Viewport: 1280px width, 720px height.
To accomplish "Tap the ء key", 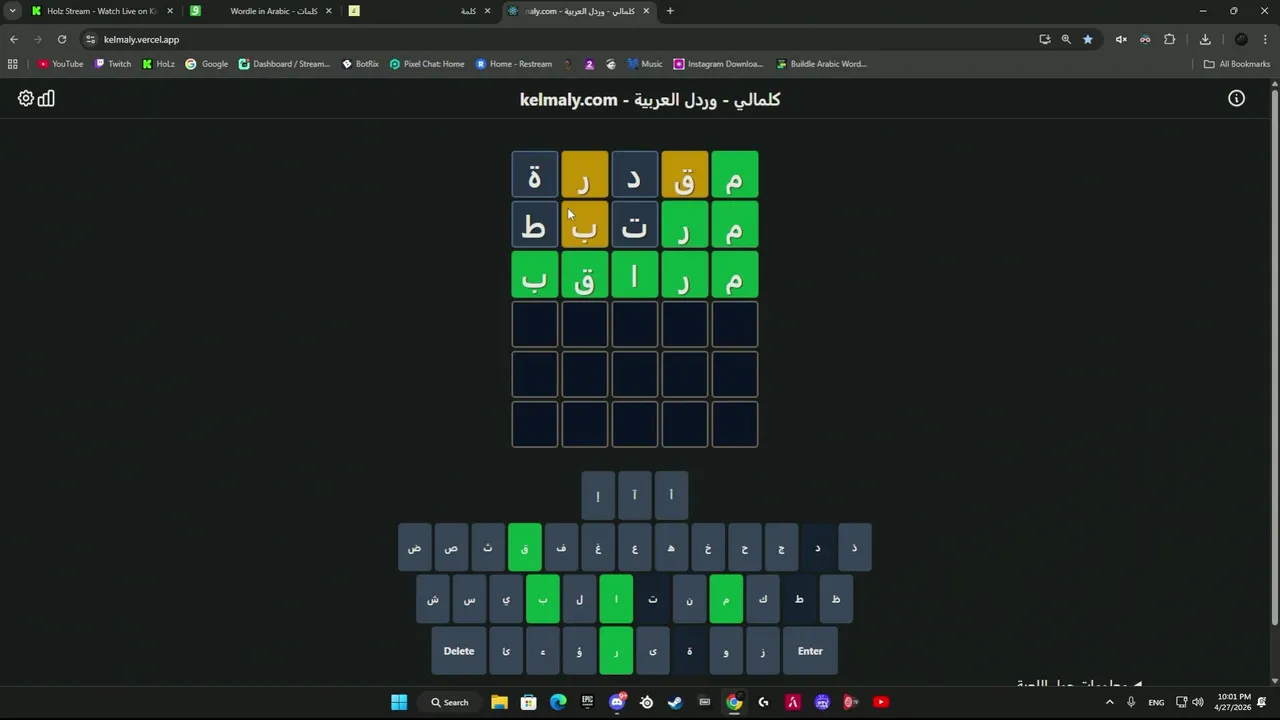I will tap(543, 651).
